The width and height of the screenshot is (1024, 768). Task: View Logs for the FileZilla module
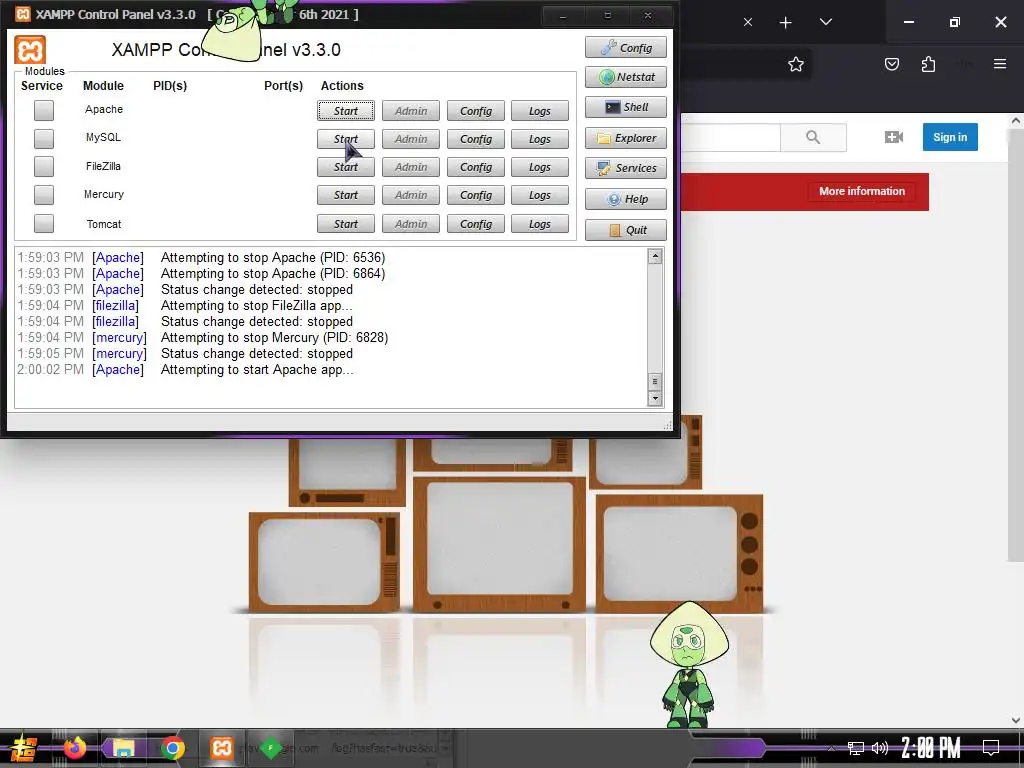point(539,167)
